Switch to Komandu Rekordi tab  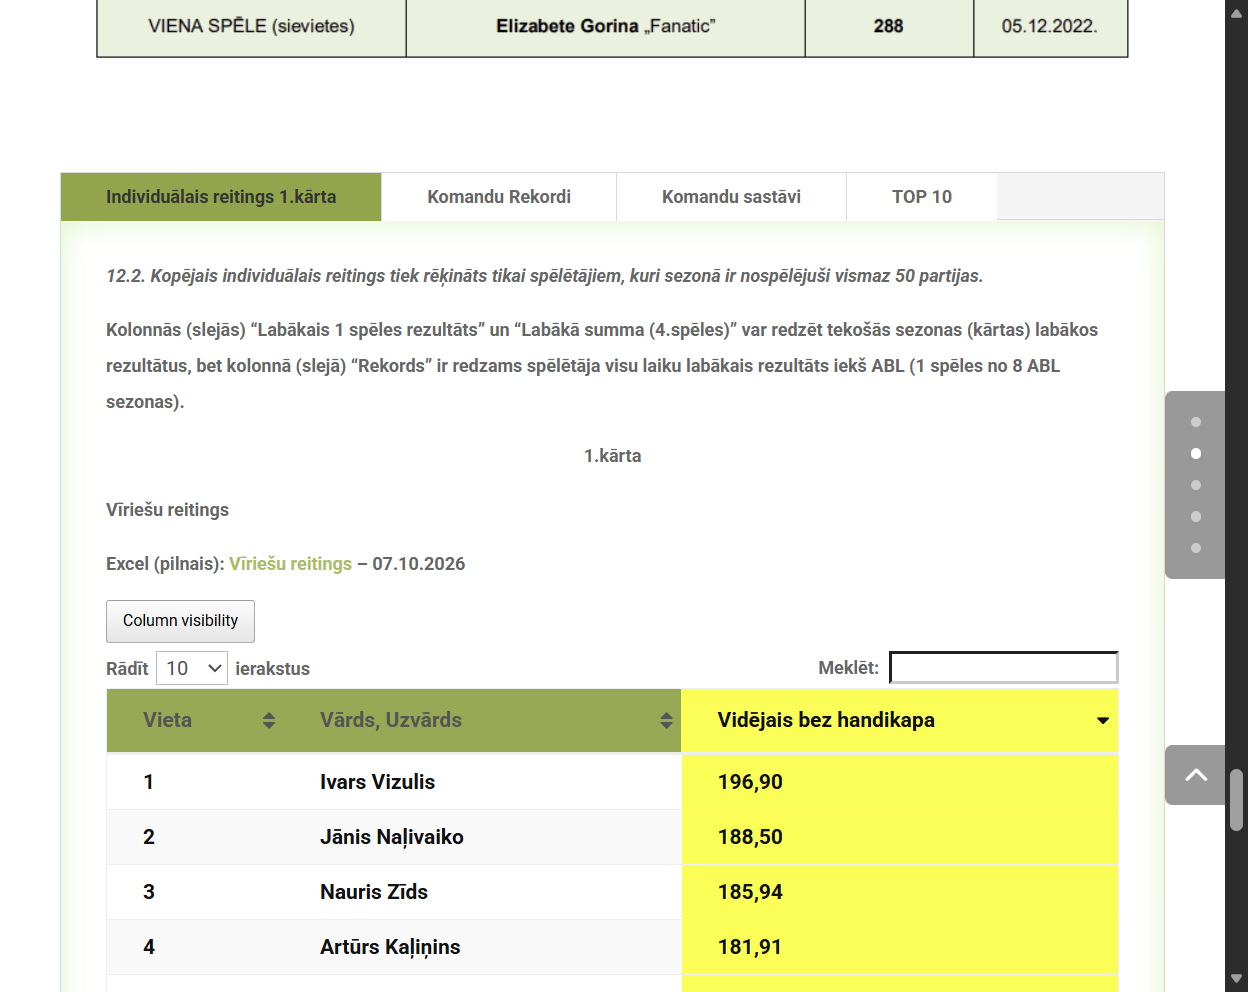pyautogui.click(x=499, y=197)
